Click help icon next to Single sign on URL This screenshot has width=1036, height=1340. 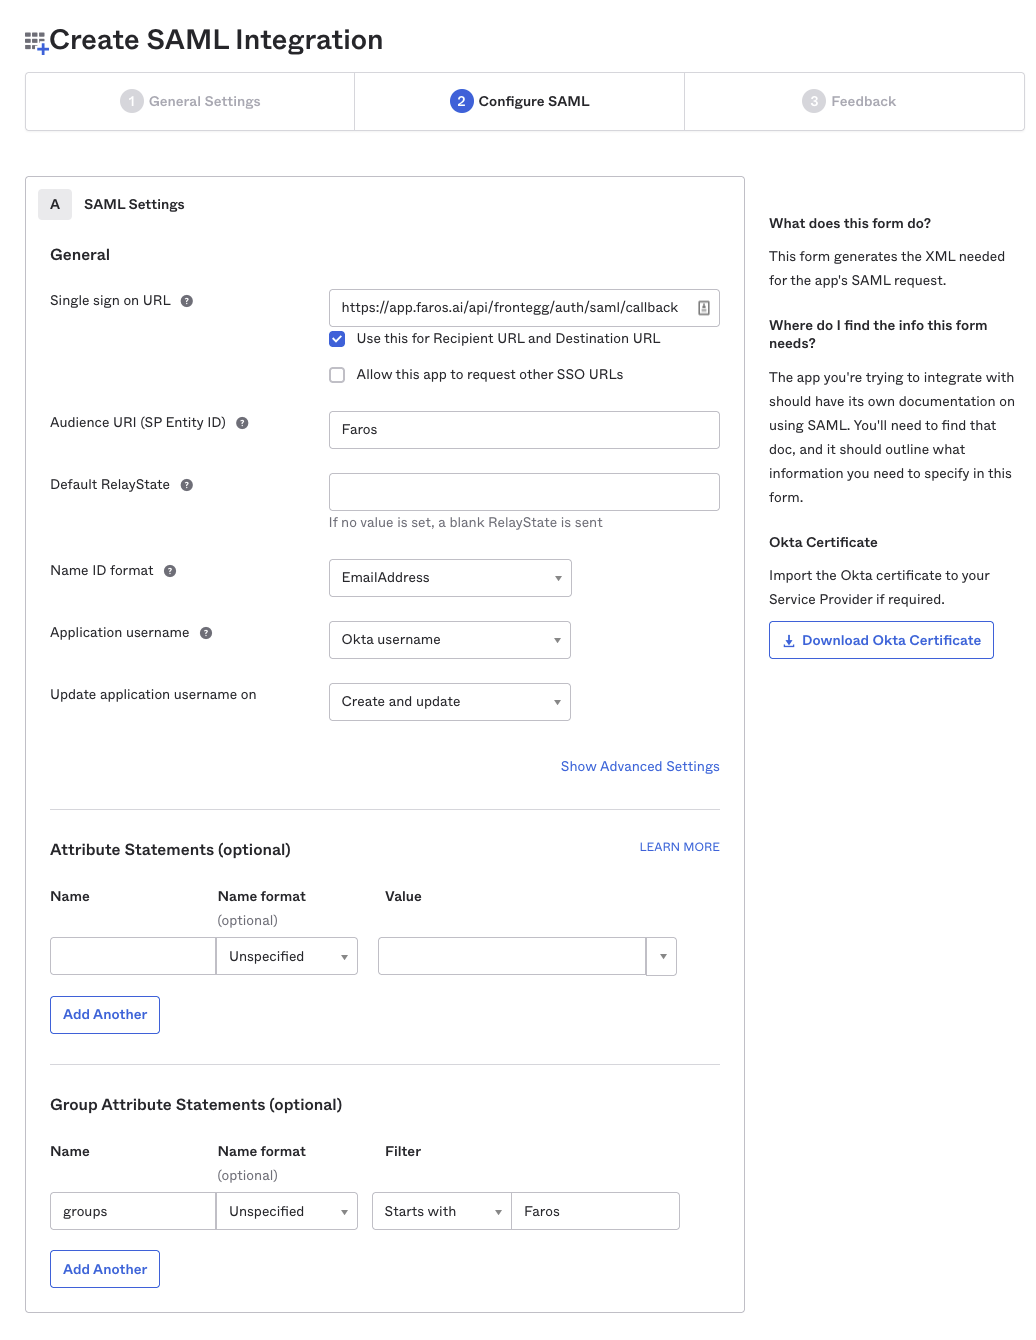(187, 301)
